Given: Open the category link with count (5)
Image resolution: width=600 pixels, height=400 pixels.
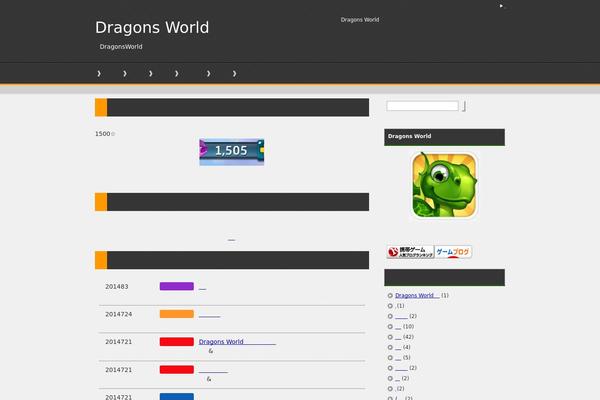Looking at the screenshot, I should 398,358.
